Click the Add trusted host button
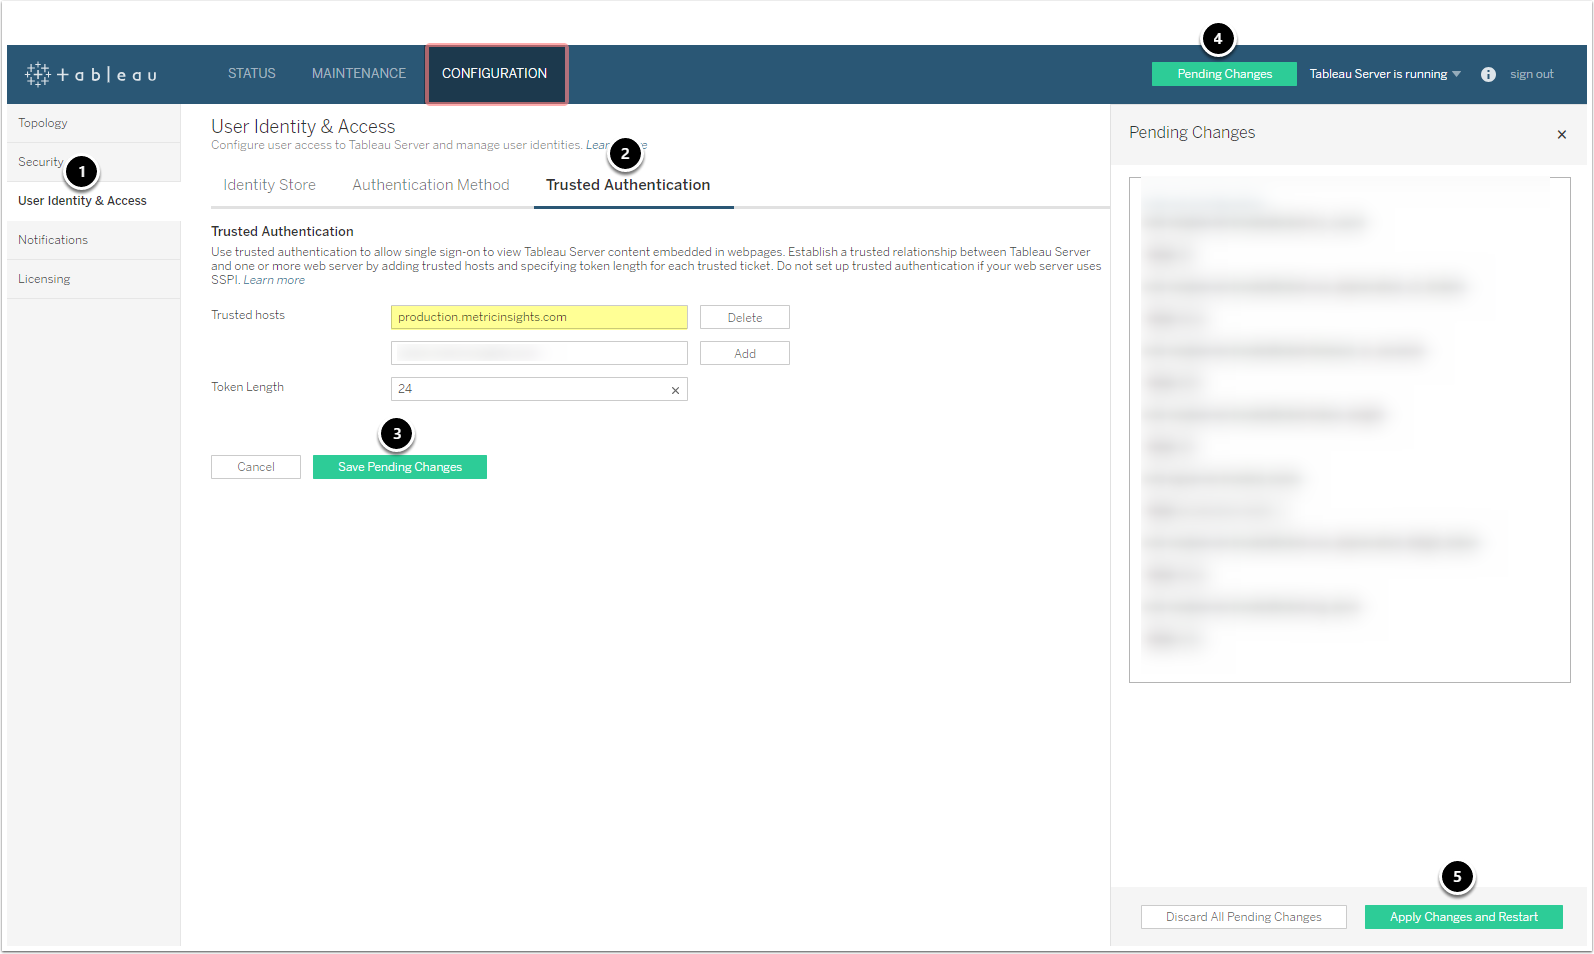 click(x=745, y=353)
